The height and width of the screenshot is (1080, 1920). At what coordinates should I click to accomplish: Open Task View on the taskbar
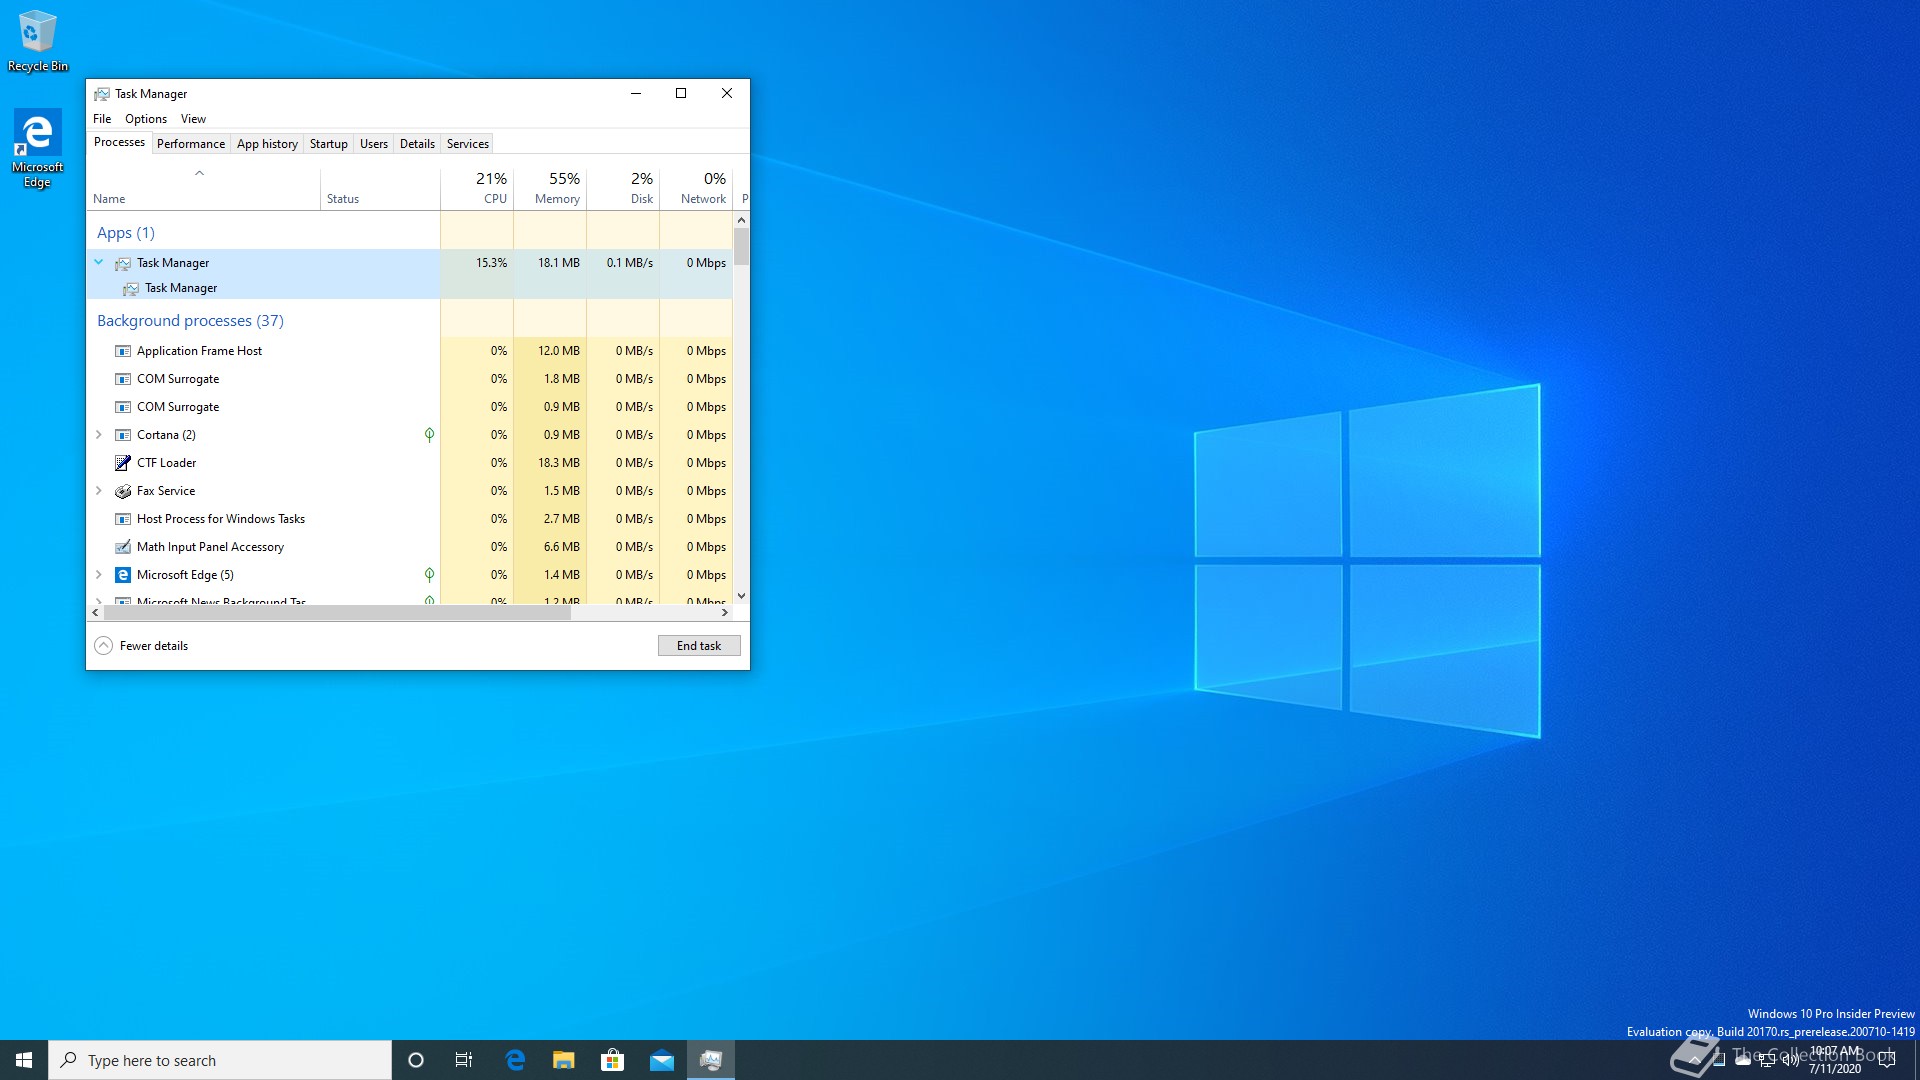tap(464, 1060)
